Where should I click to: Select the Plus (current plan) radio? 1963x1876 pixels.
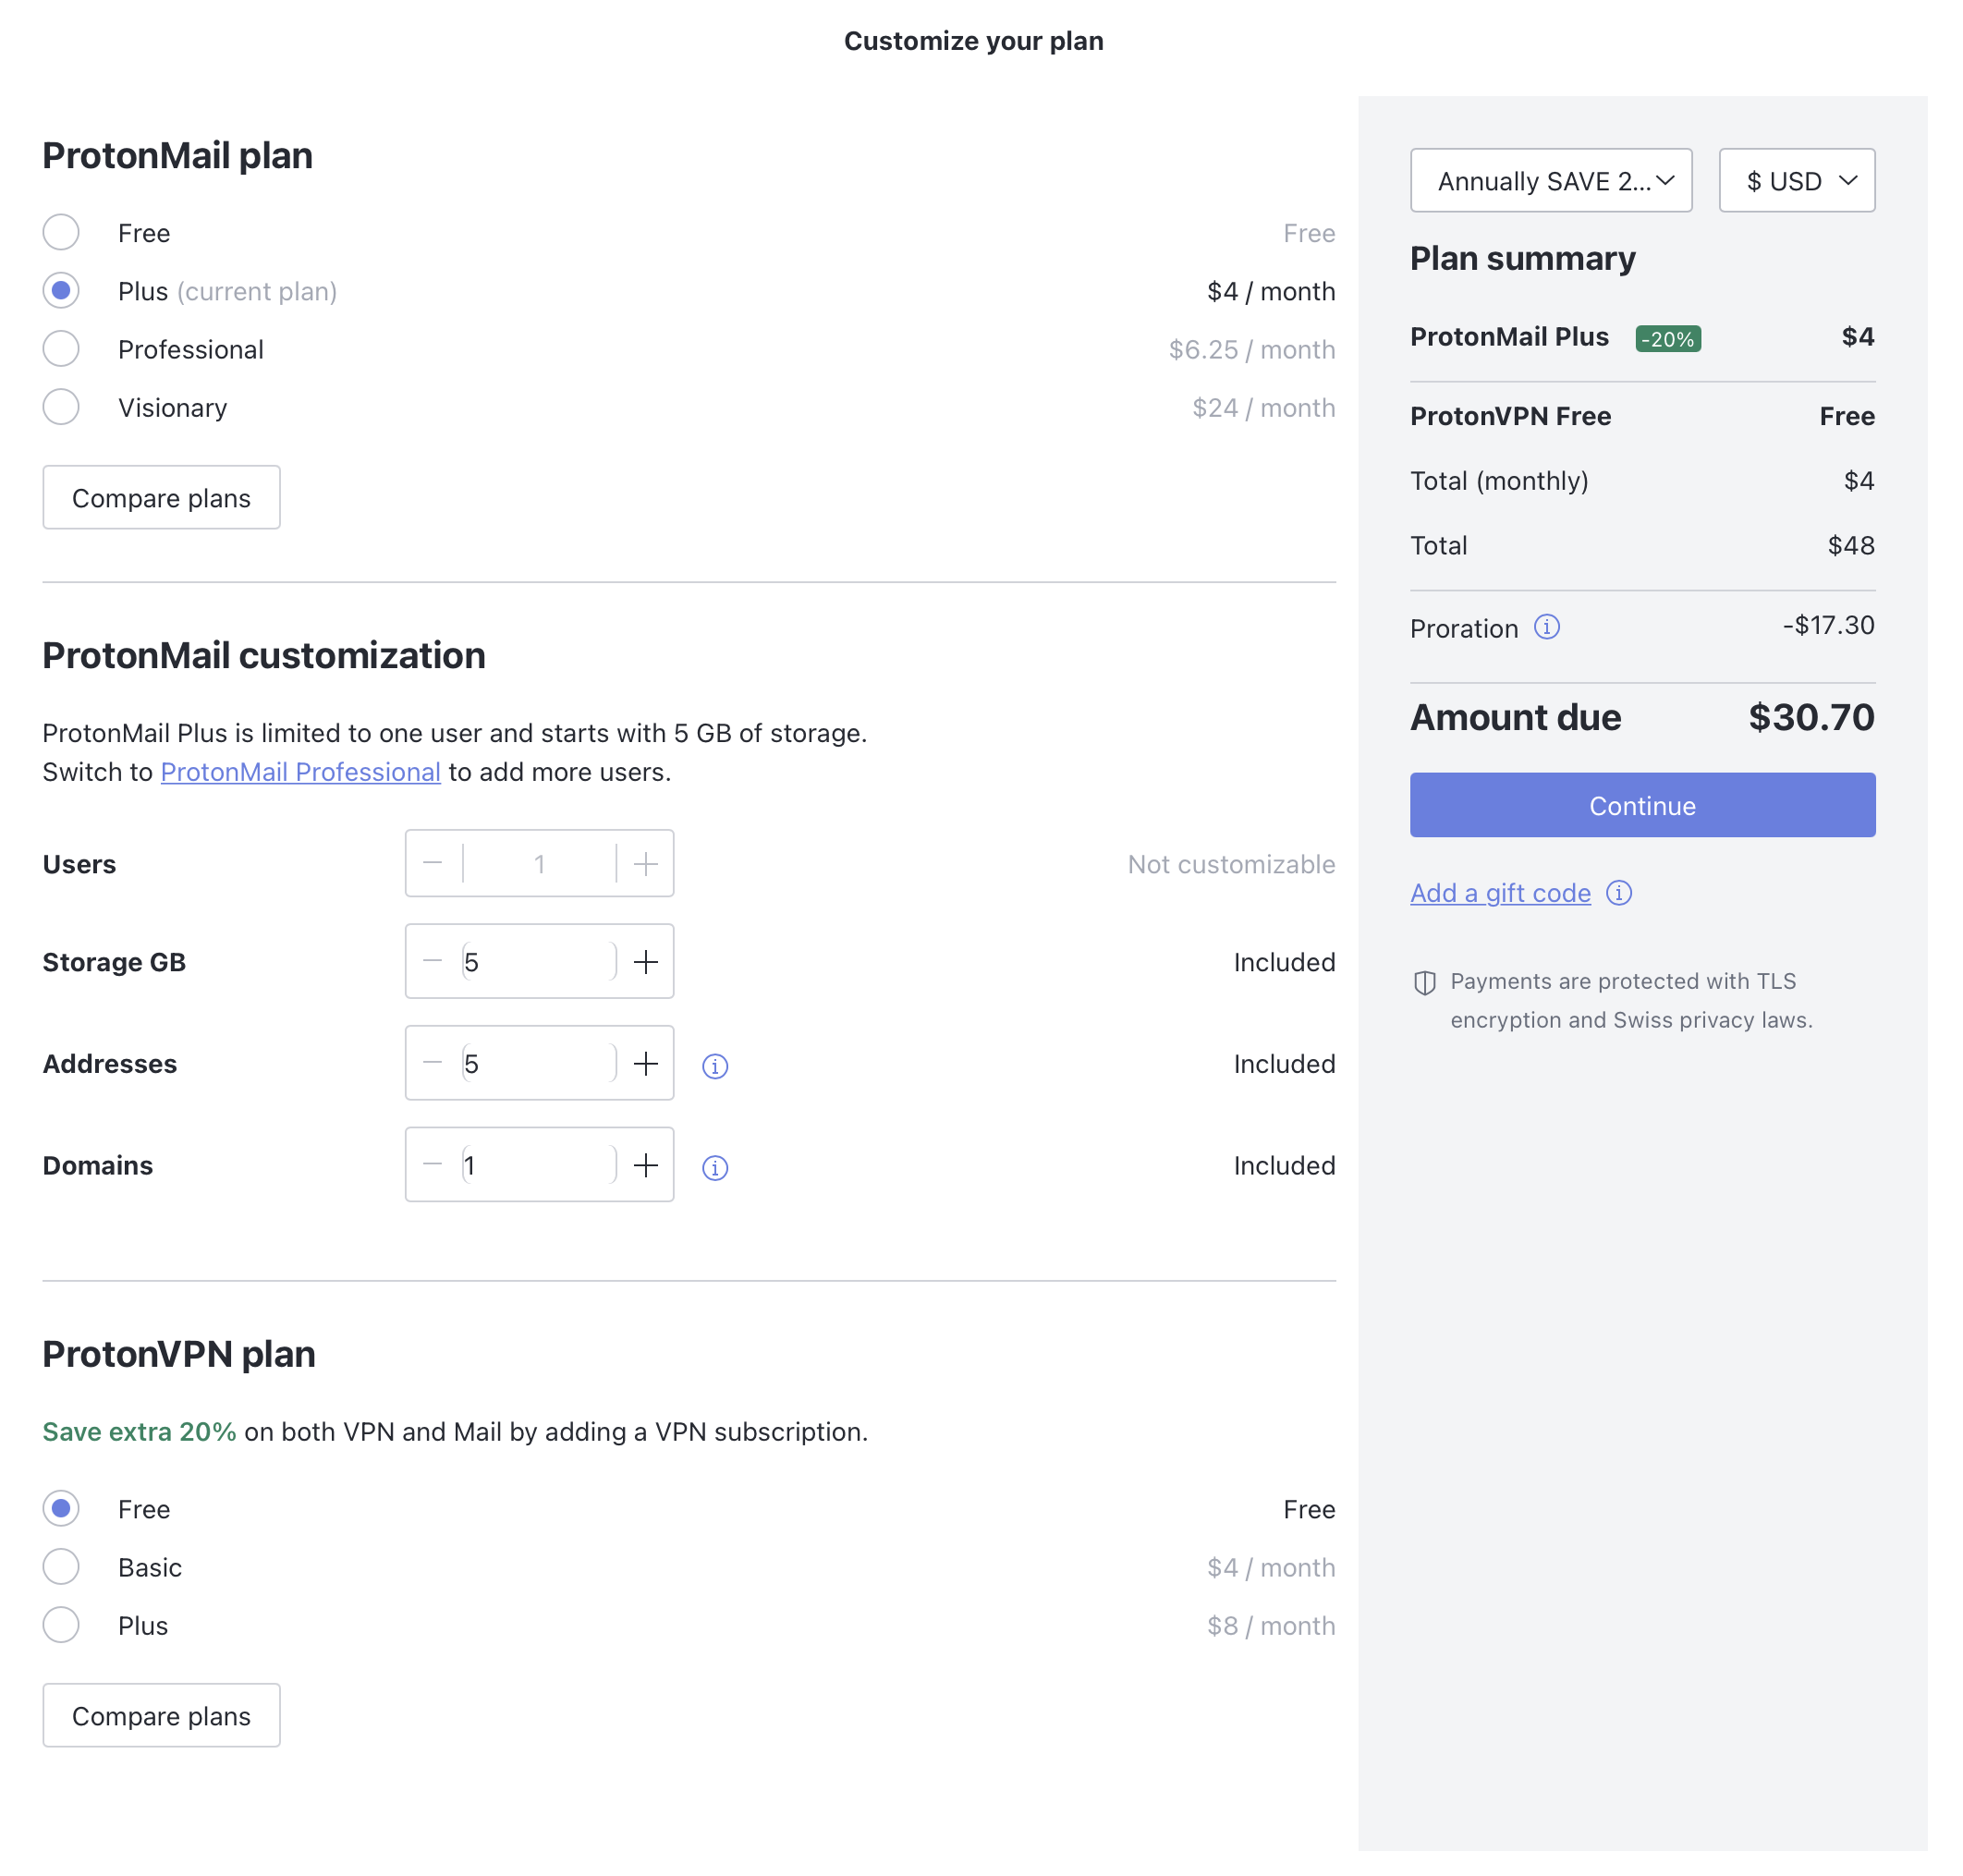tap(61, 291)
